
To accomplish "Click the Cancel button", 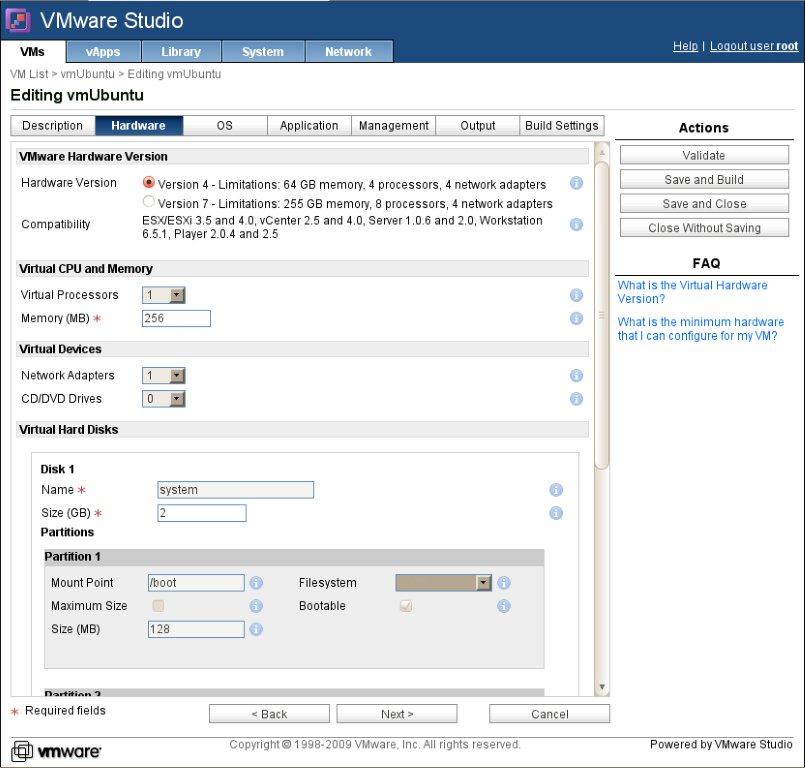I will [549, 714].
